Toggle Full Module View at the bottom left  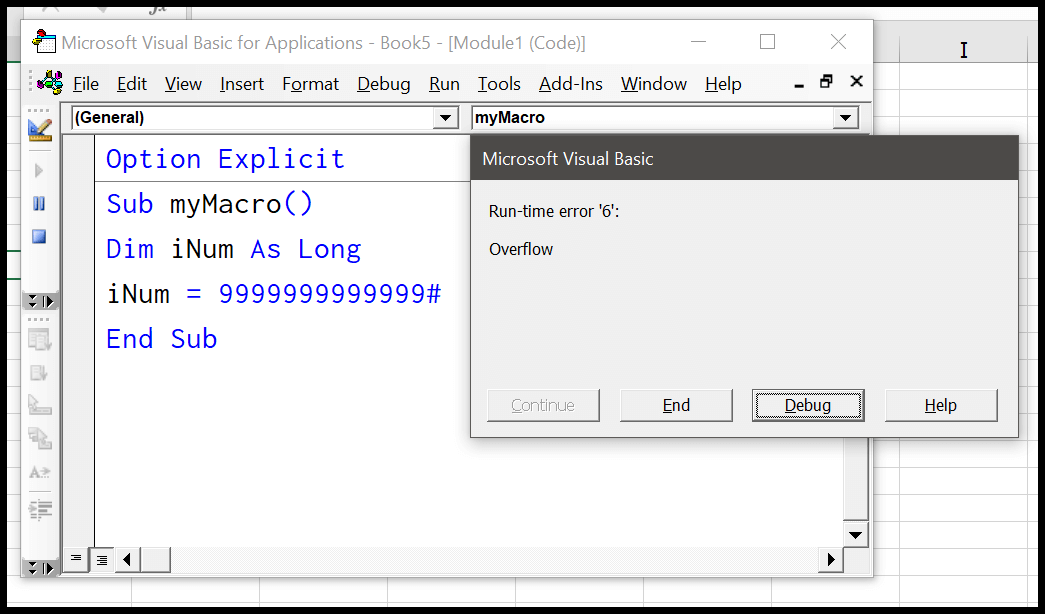click(101, 560)
